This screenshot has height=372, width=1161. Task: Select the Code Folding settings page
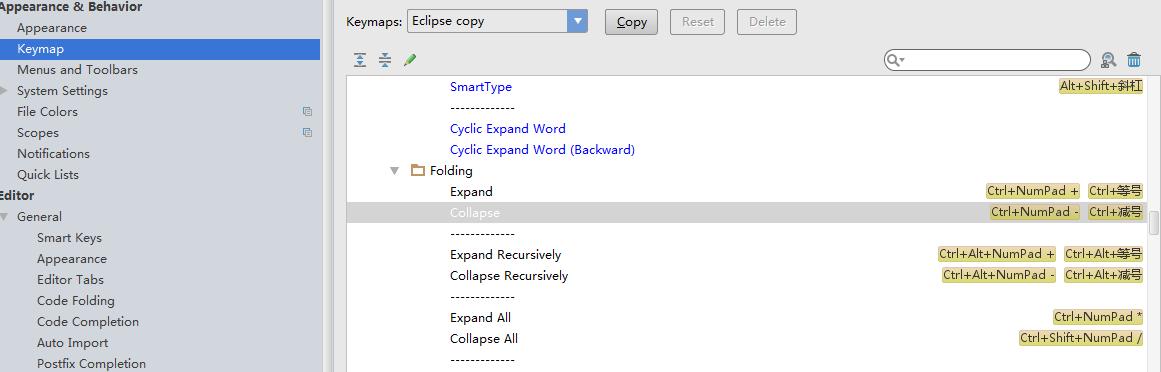coord(76,301)
